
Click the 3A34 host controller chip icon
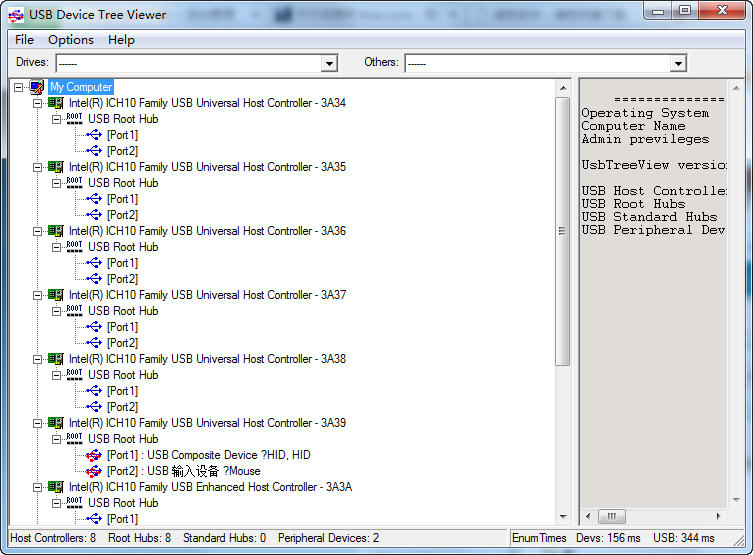56,103
